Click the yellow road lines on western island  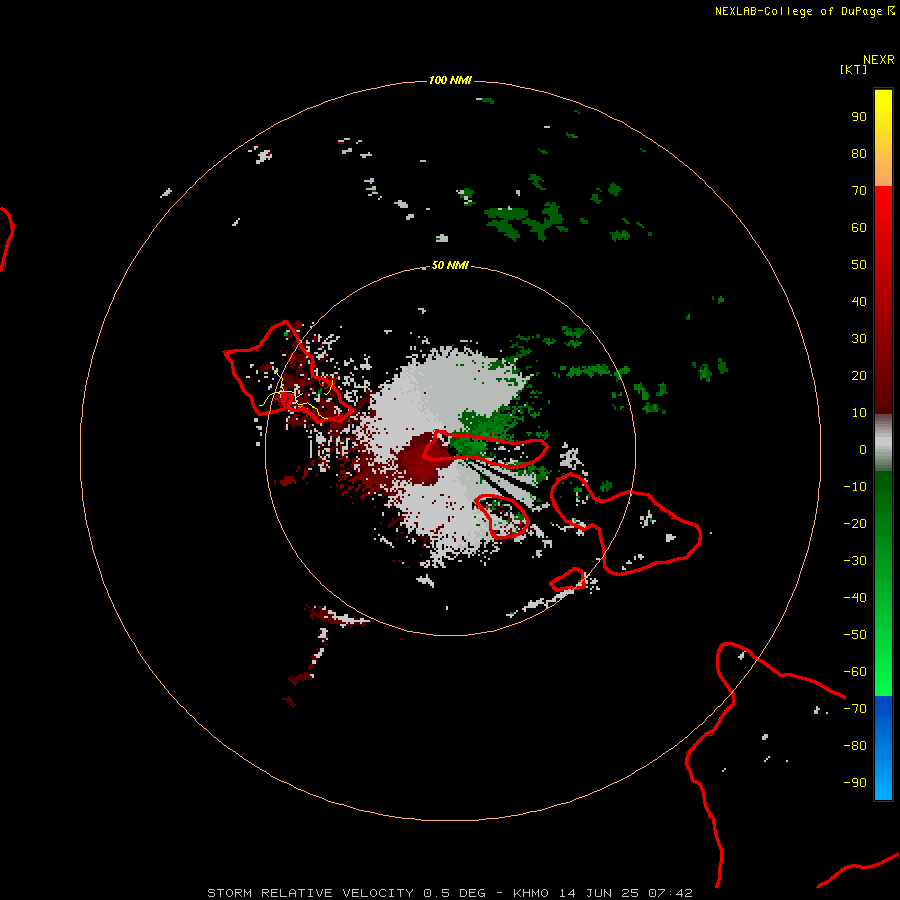(296, 397)
